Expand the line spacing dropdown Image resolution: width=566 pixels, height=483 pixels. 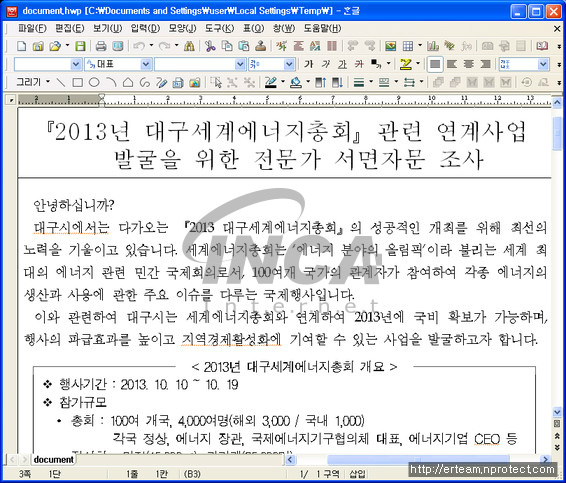(543, 64)
